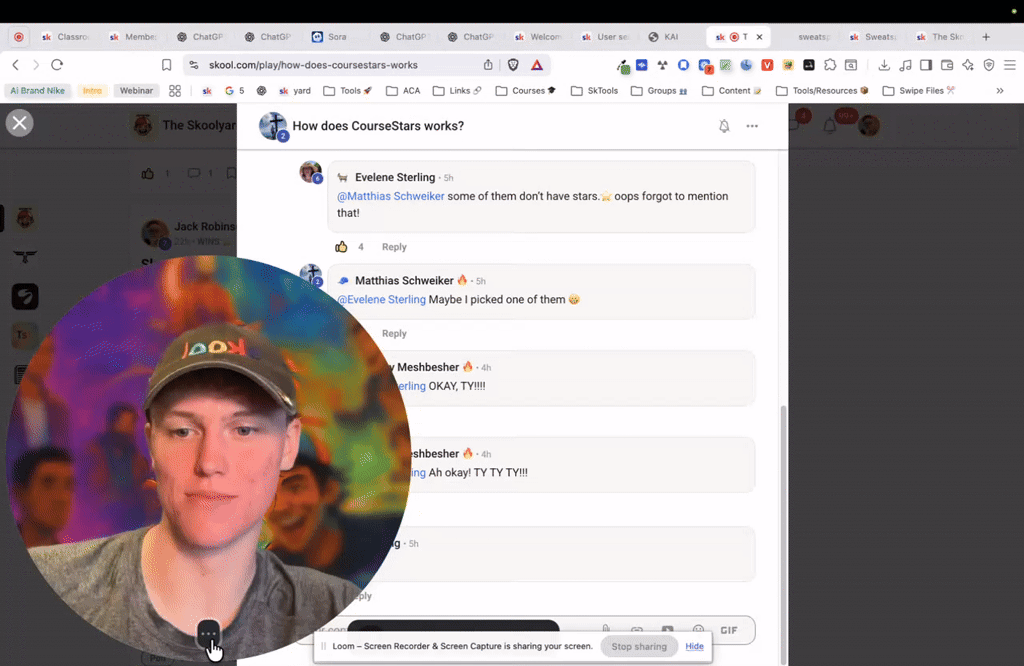Click the @Matthias Schweiker mention link
1024x666 pixels.
coord(391,196)
